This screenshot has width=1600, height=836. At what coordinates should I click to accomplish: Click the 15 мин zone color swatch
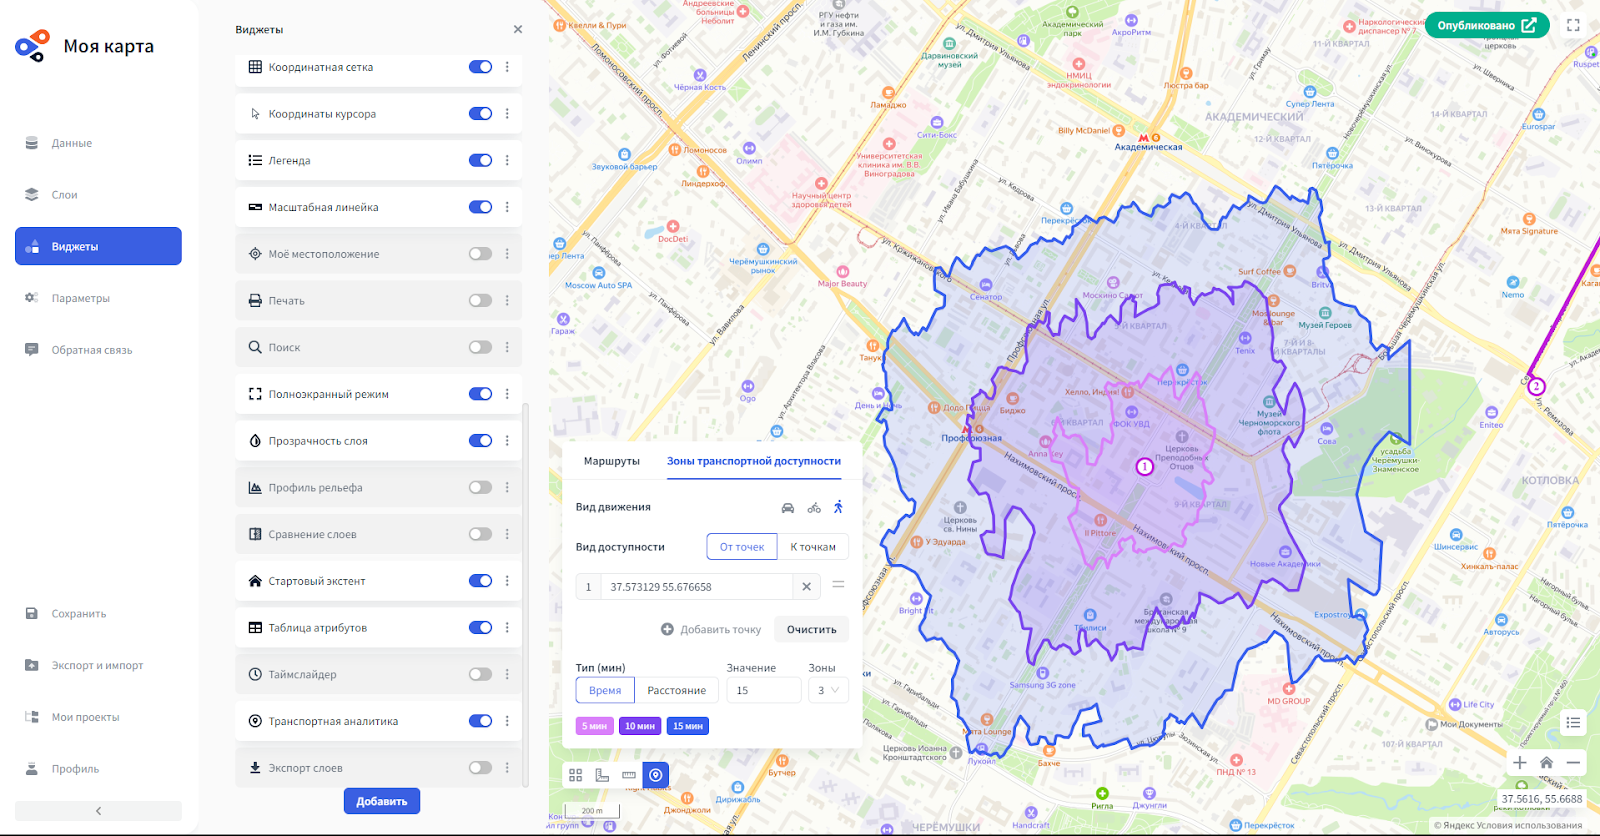(688, 726)
